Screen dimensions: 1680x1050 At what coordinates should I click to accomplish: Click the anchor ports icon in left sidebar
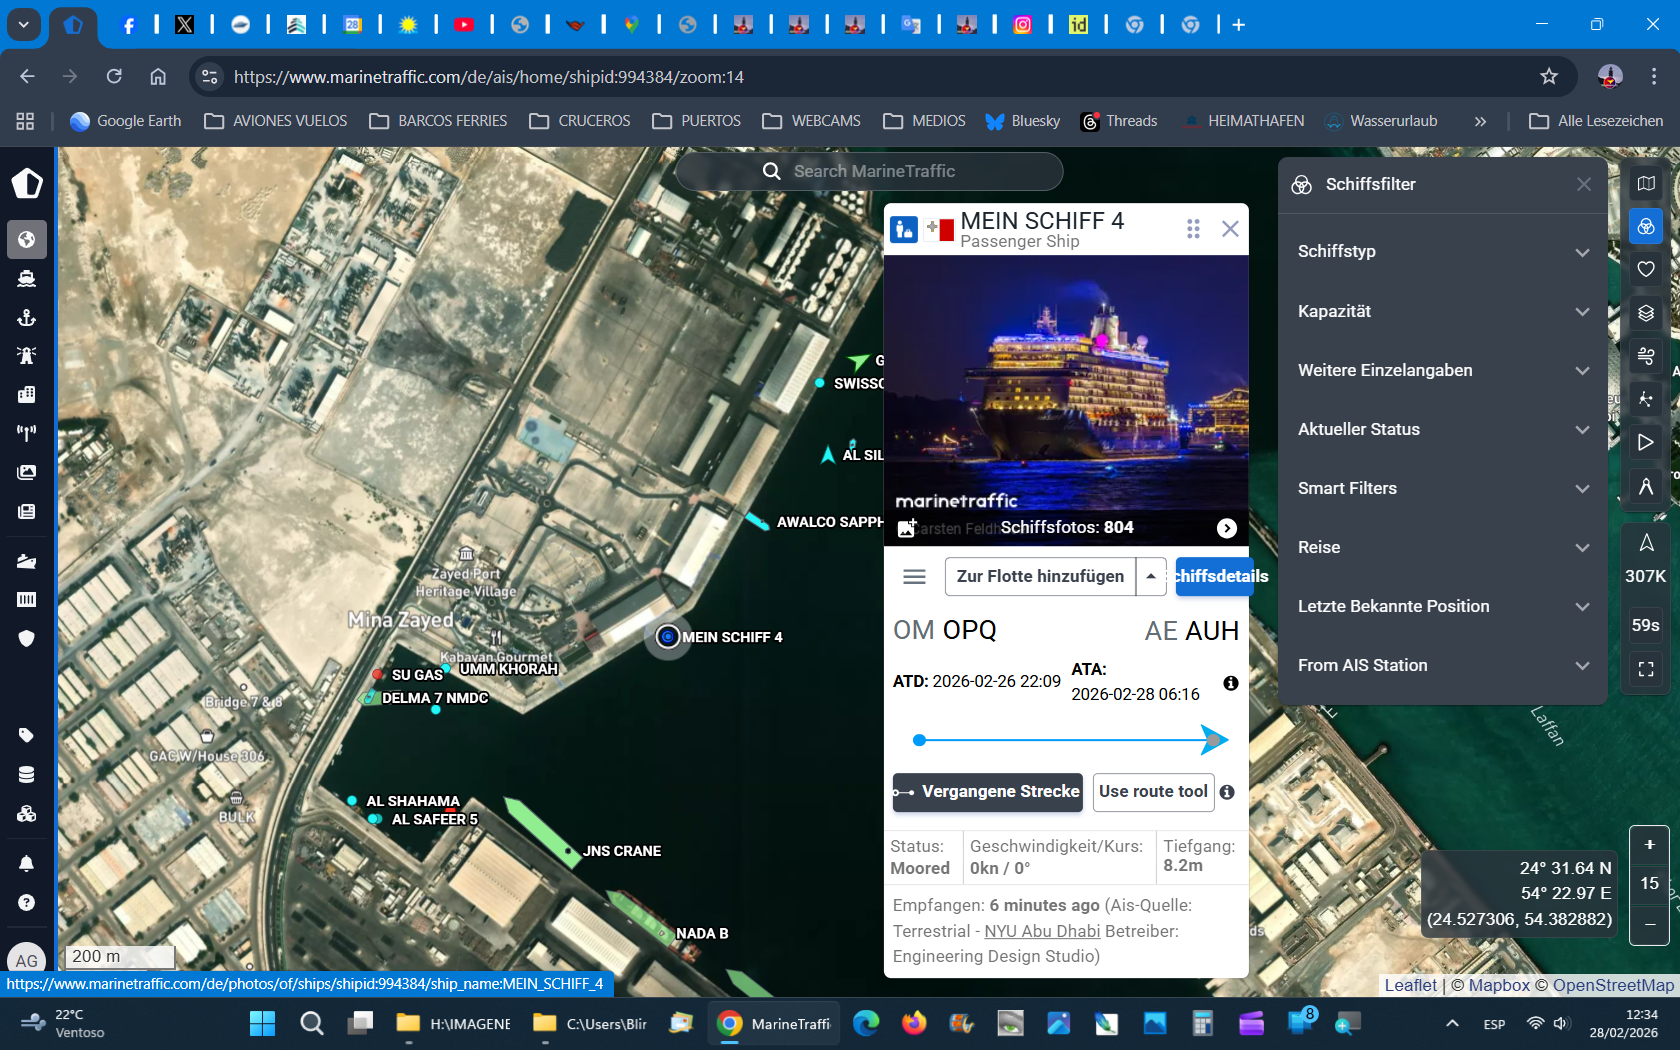coord(27,317)
